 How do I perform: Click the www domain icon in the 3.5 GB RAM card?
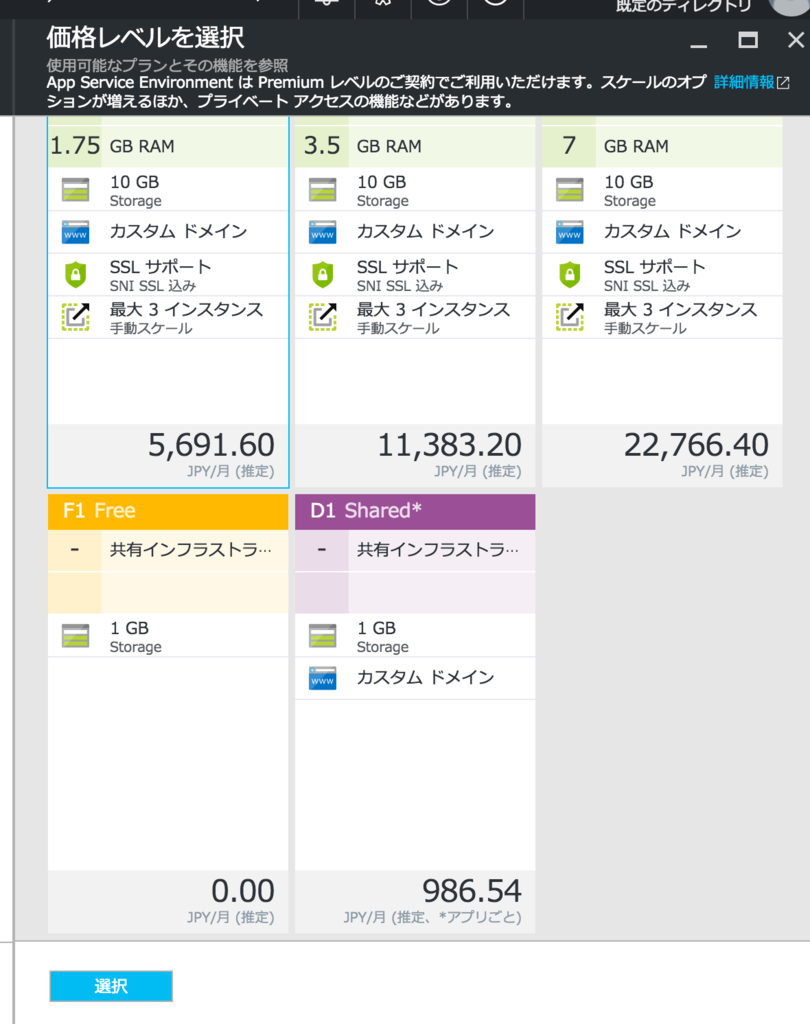click(323, 232)
